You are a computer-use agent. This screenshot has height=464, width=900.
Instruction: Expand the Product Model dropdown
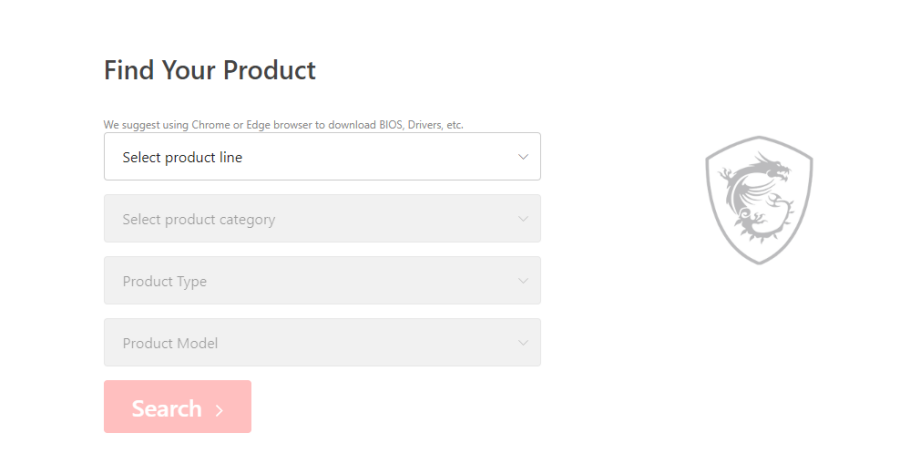click(x=322, y=343)
